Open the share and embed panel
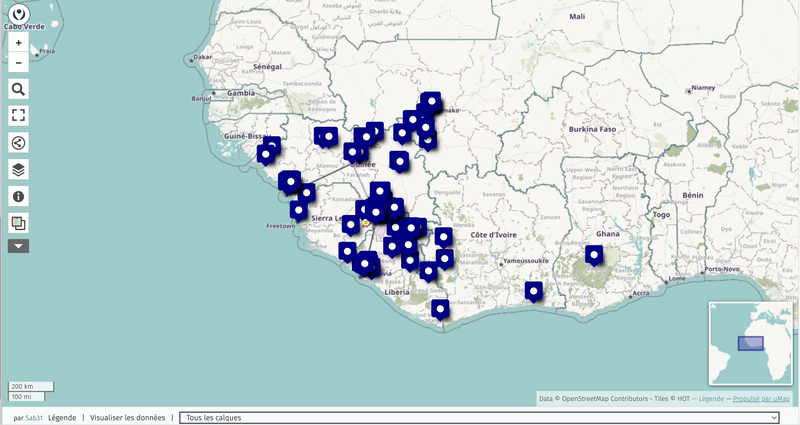Screen dimensions: 800x425 18,143
